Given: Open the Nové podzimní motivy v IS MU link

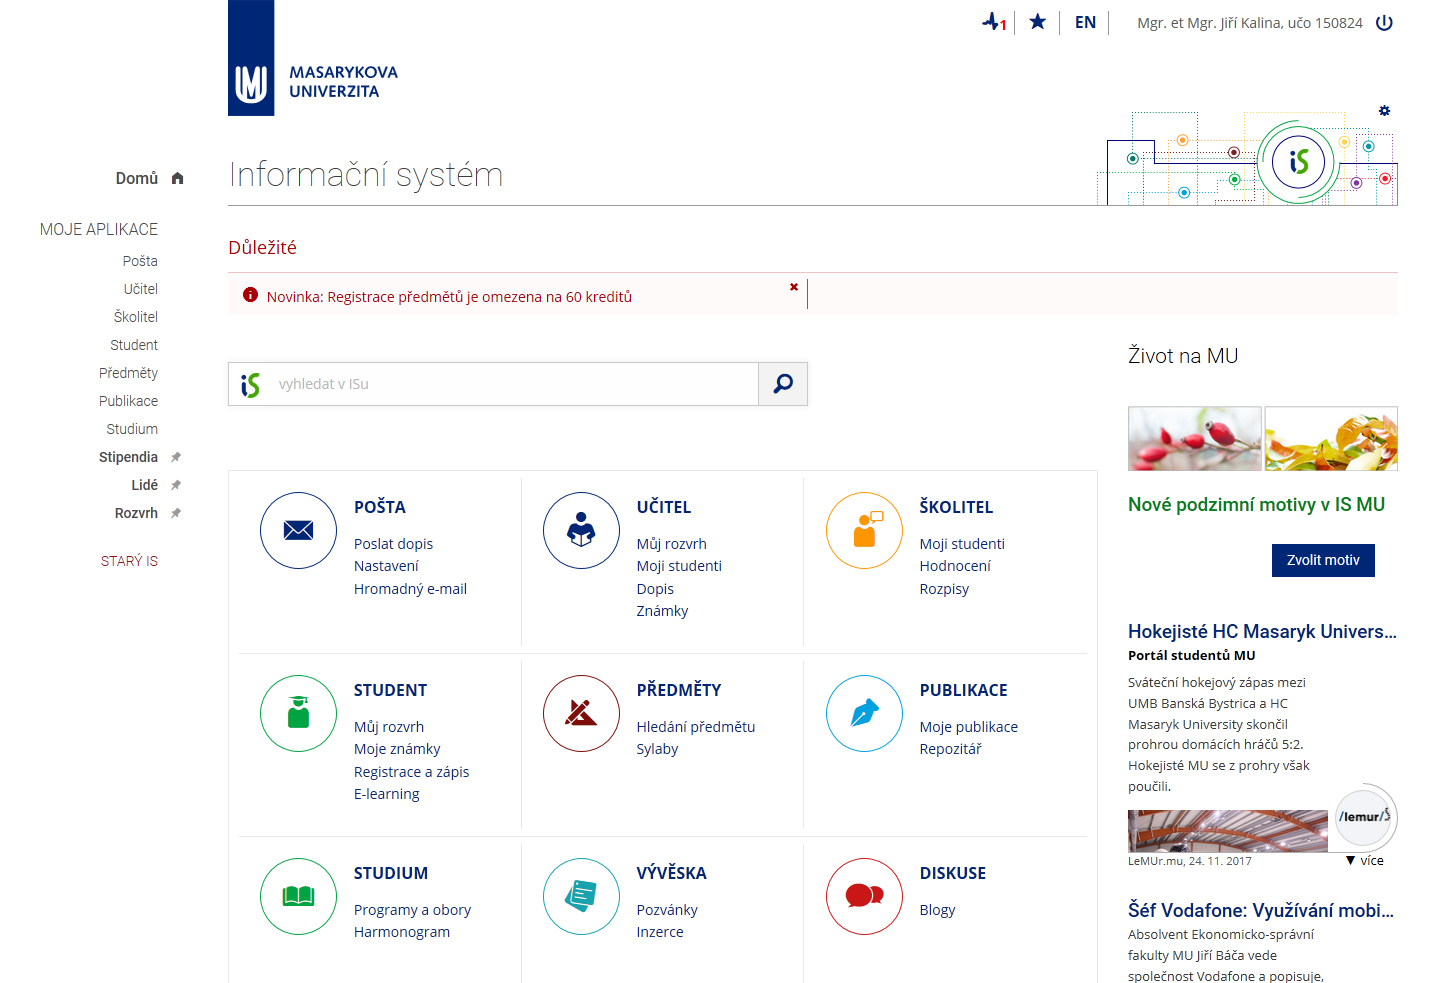Looking at the screenshot, I should click(1256, 504).
